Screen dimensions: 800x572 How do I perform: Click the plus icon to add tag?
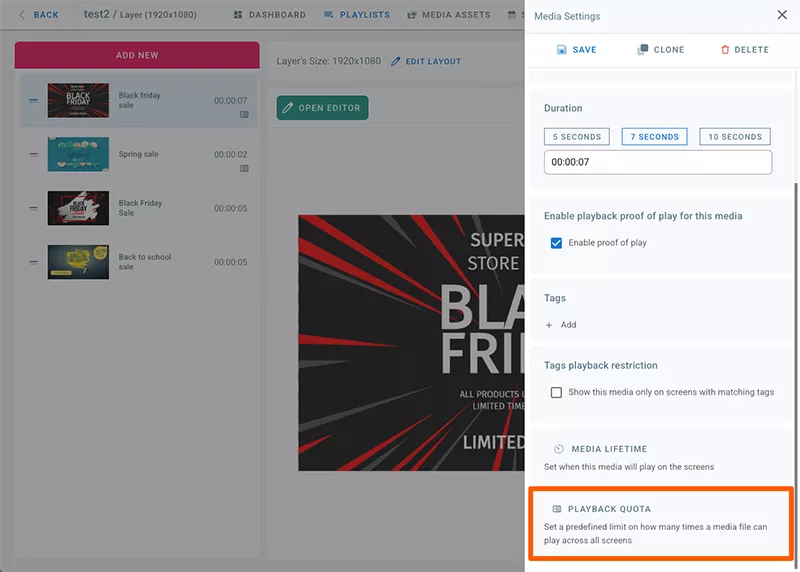click(549, 325)
